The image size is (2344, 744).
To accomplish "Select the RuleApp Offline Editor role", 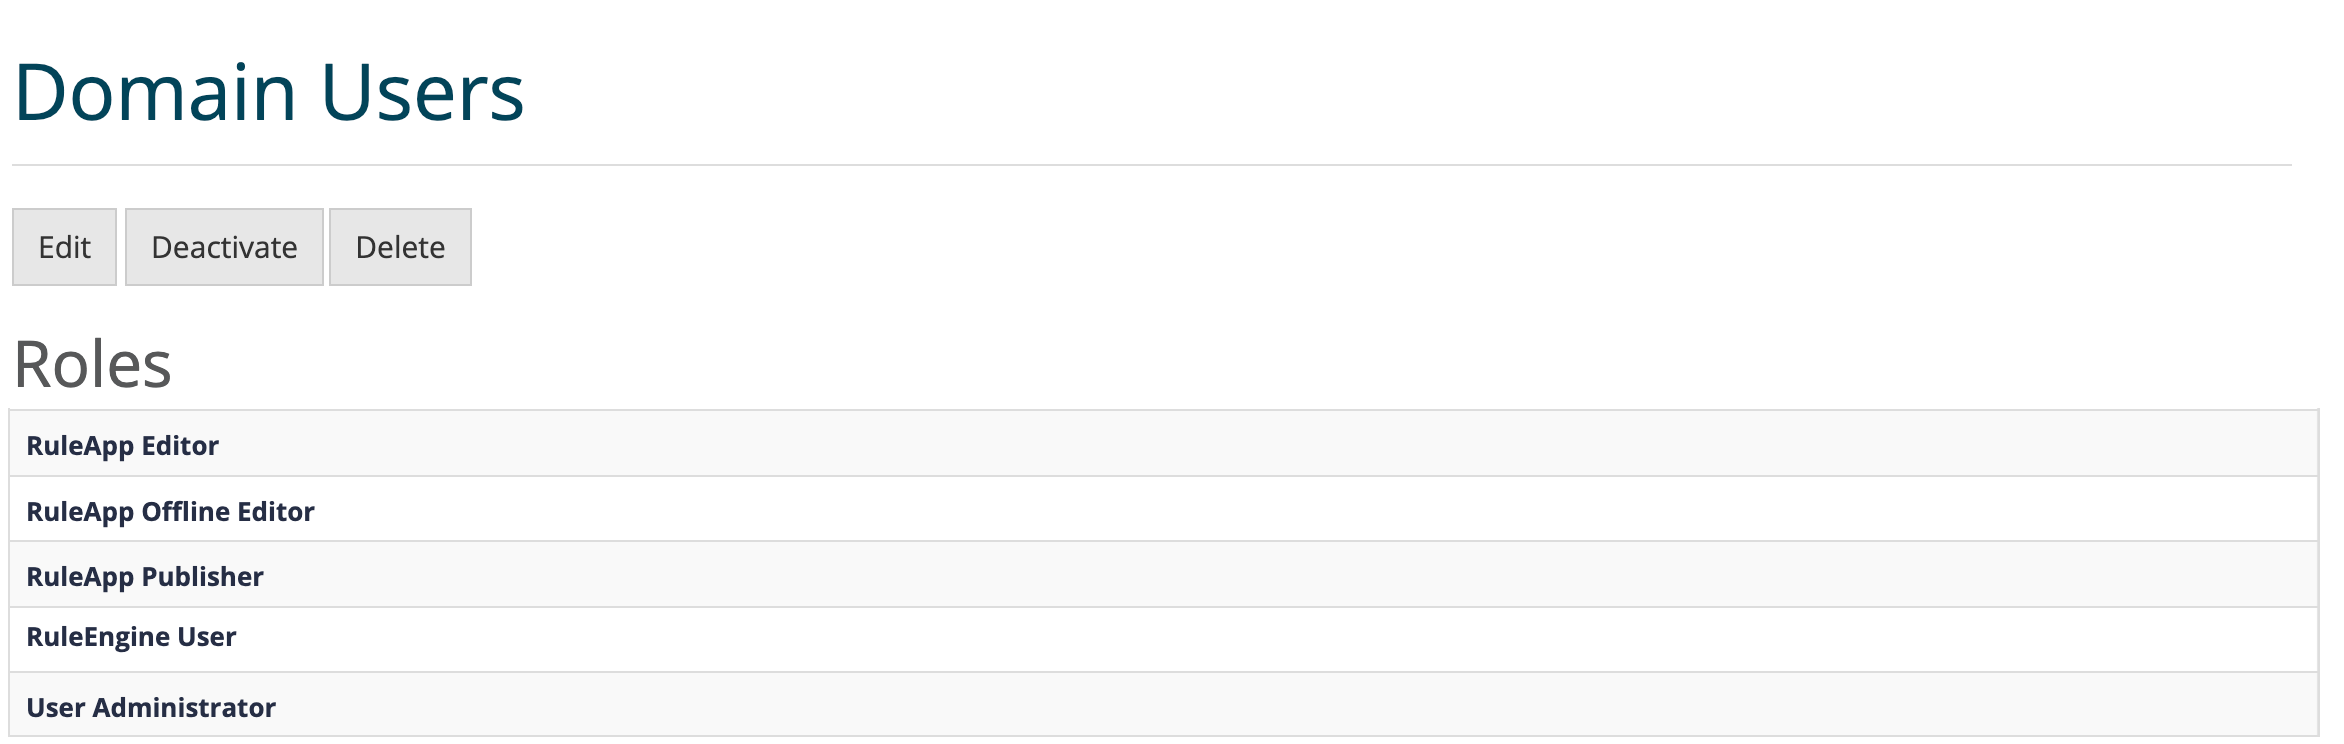I will [170, 511].
